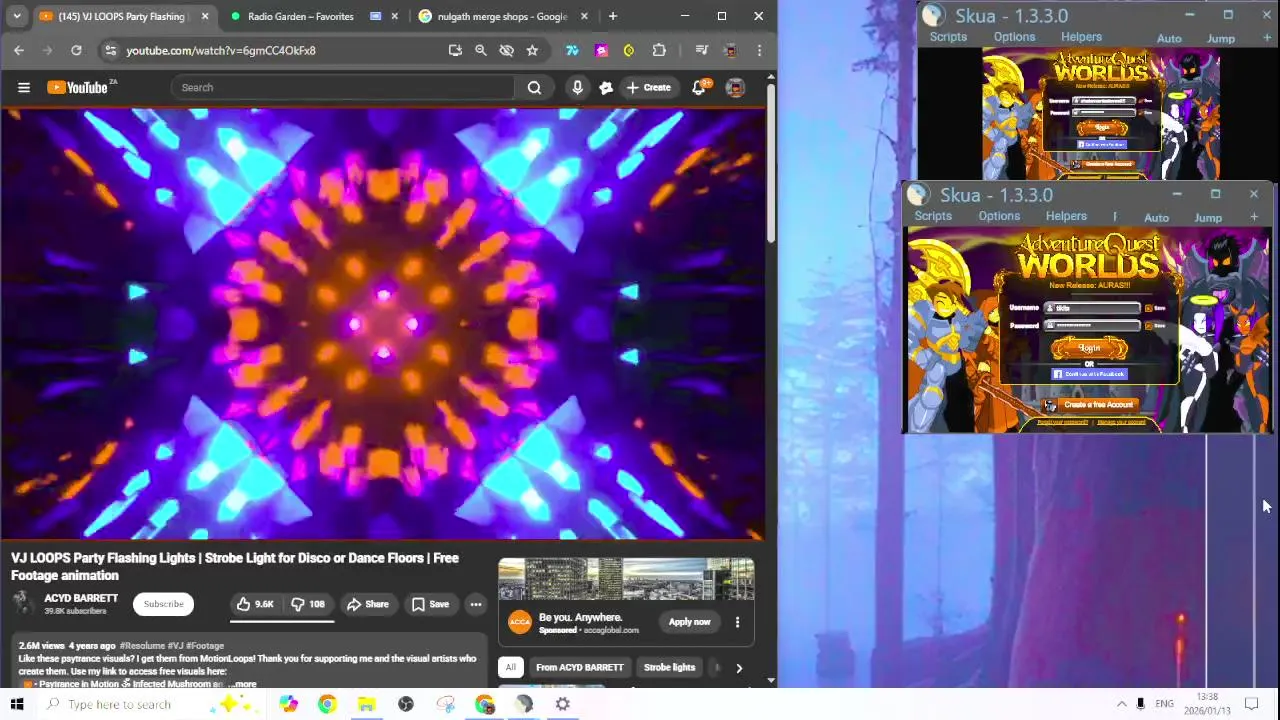Image resolution: width=1280 pixels, height=720 pixels.
Task: Expand the description with ...more
Action: [x=242, y=685]
